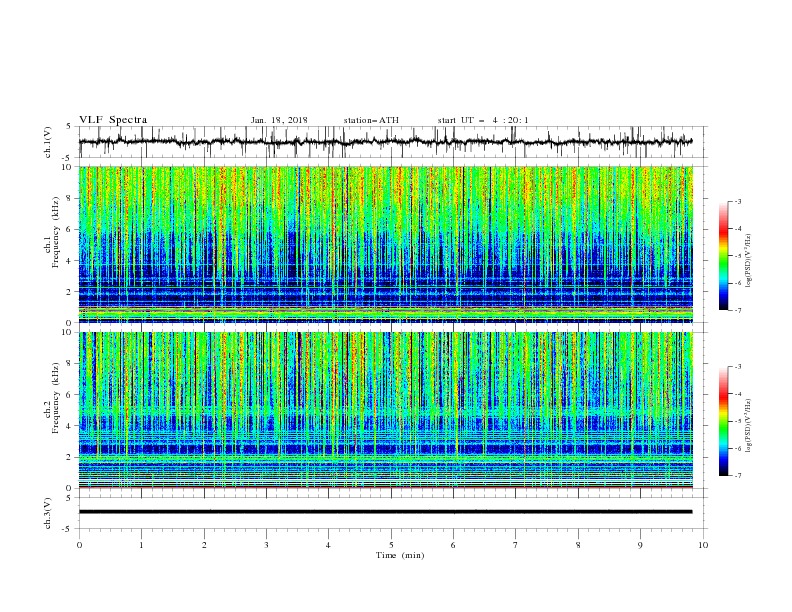792x612 pixels.
Task: Select the "start UT = 4 :20: 1" text
Action: [483, 120]
